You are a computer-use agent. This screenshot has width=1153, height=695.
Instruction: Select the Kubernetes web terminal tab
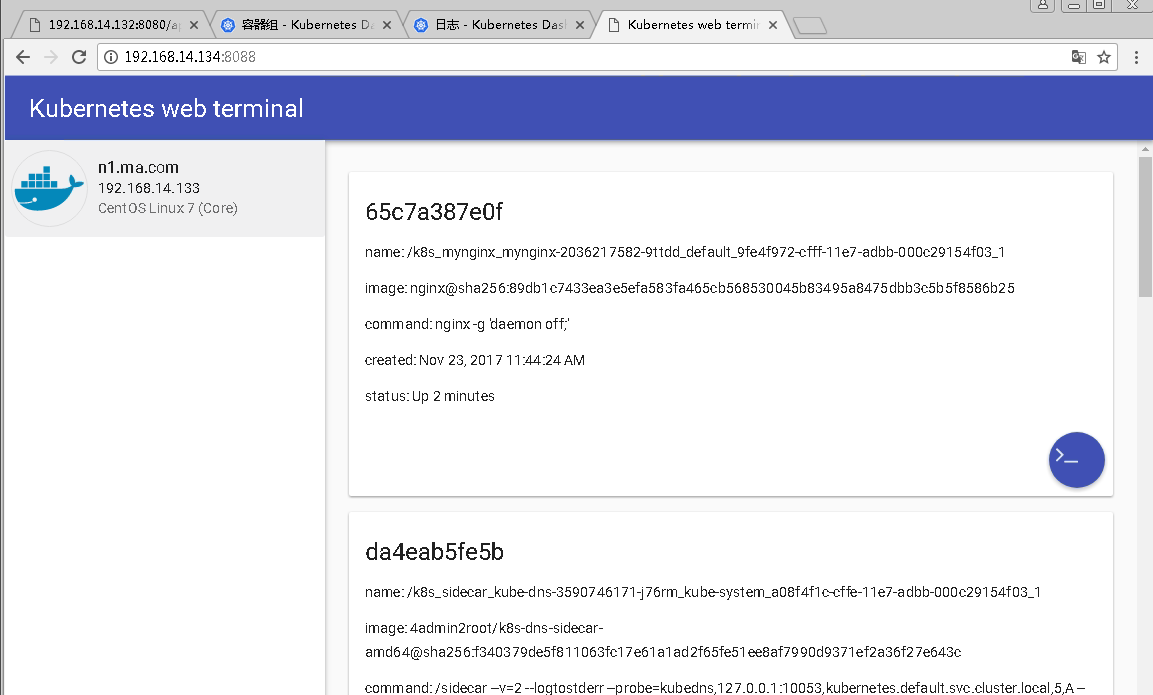[692, 24]
